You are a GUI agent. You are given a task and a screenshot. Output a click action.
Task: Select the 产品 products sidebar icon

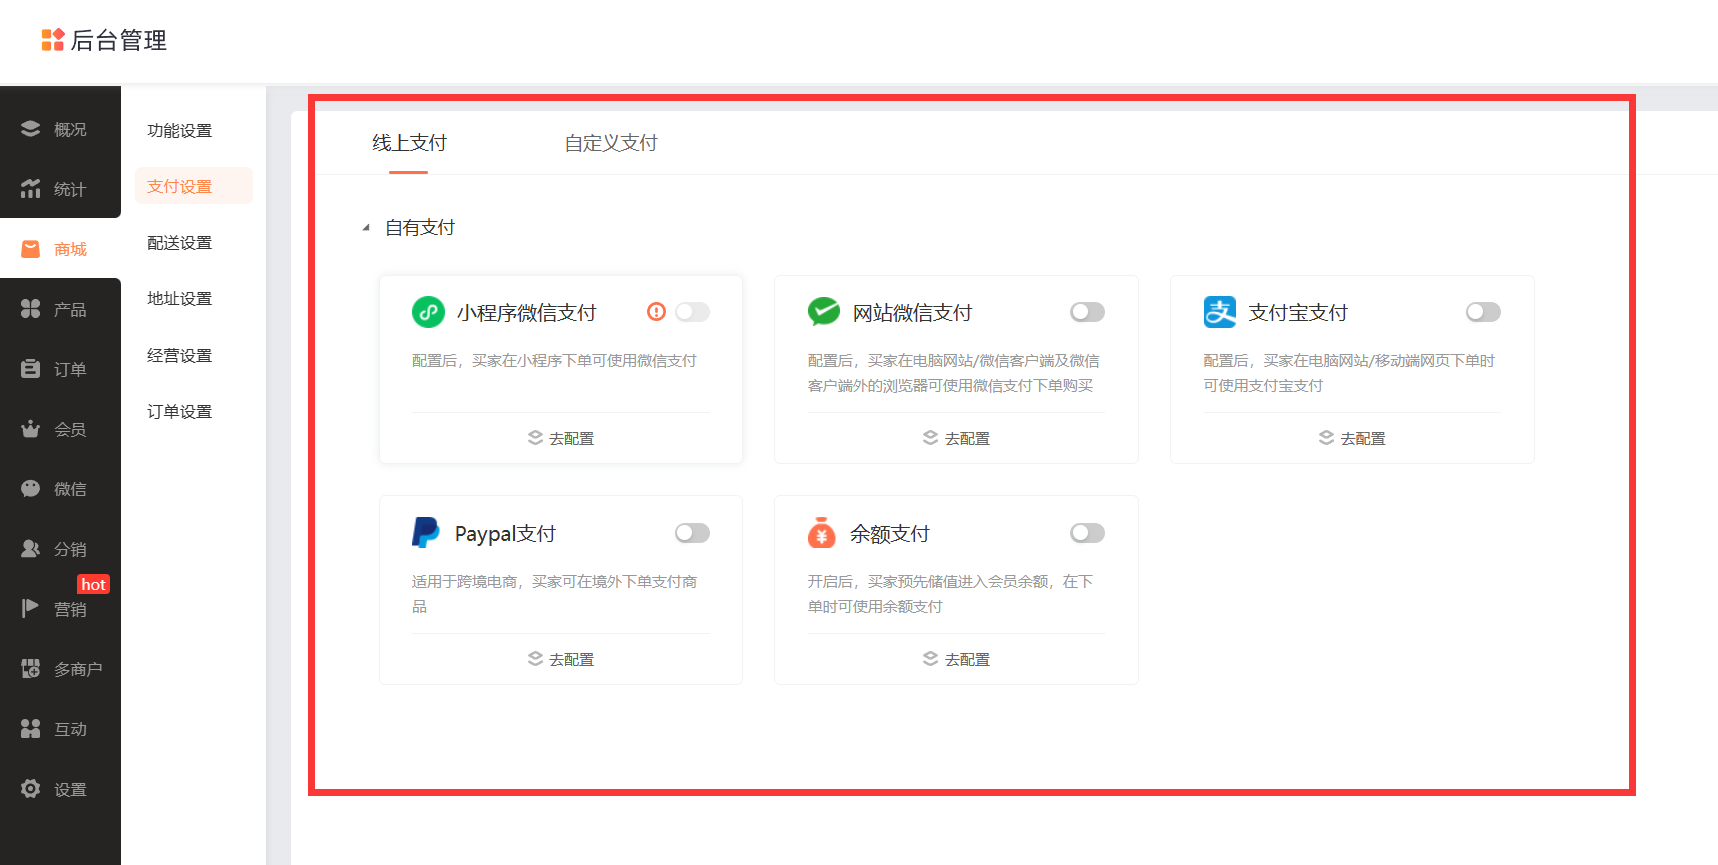tap(31, 309)
